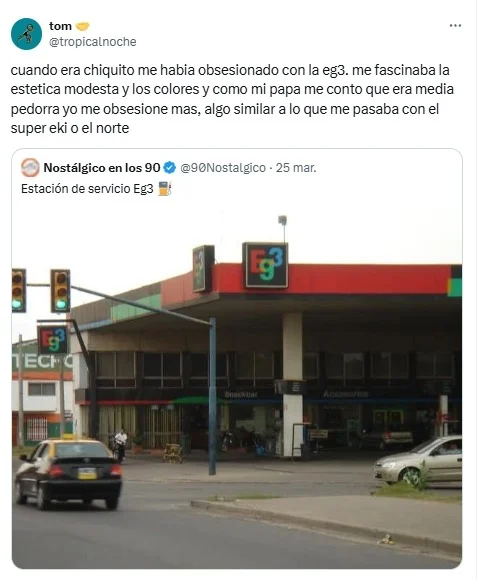Screen dimensions: 480x579
Task: Click the "25 mar." timestamp
Action: (296, 168)
